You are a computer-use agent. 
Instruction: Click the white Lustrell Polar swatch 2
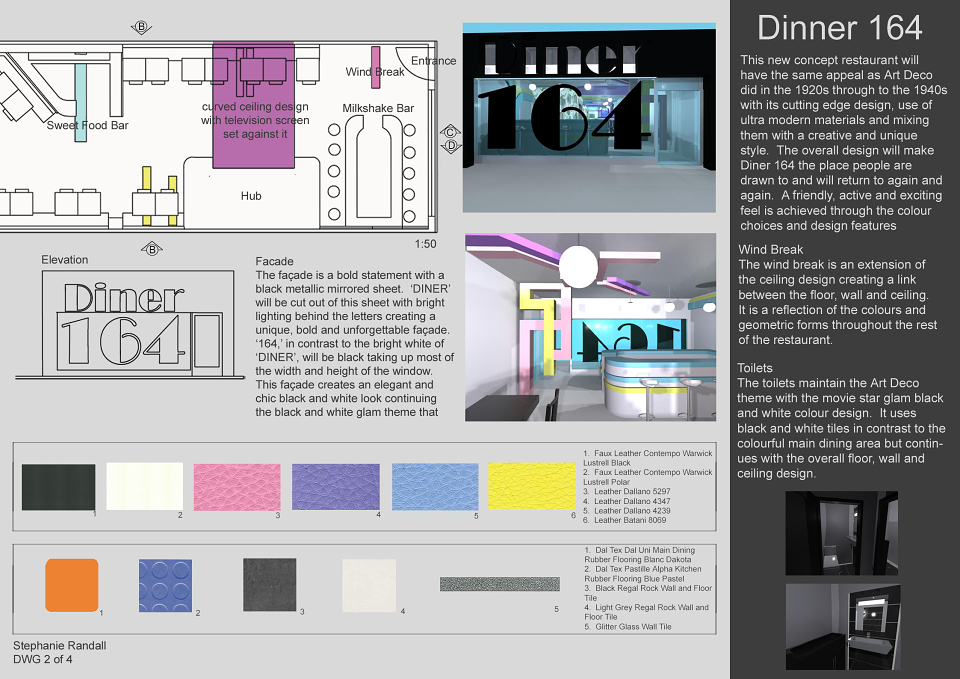tap(144, 486)
